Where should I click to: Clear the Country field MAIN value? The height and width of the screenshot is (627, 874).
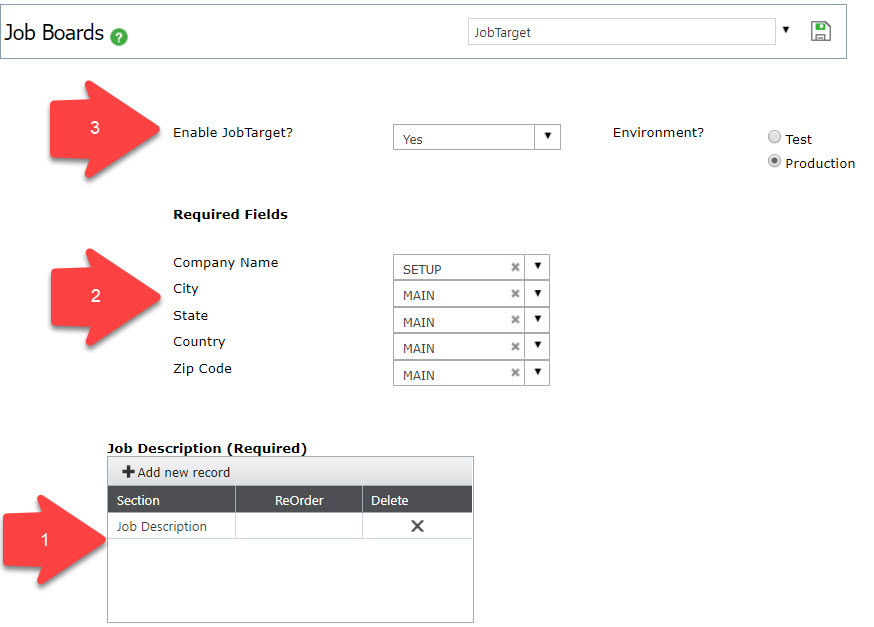coord(515,347)
